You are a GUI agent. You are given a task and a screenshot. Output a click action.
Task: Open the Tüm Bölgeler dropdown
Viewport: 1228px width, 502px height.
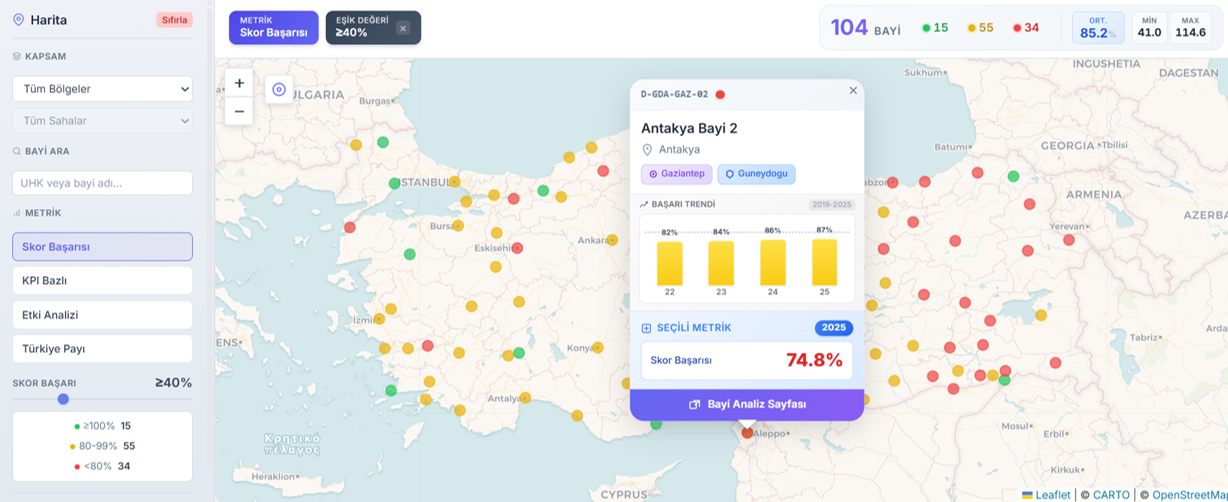click(x=102, y=89)
